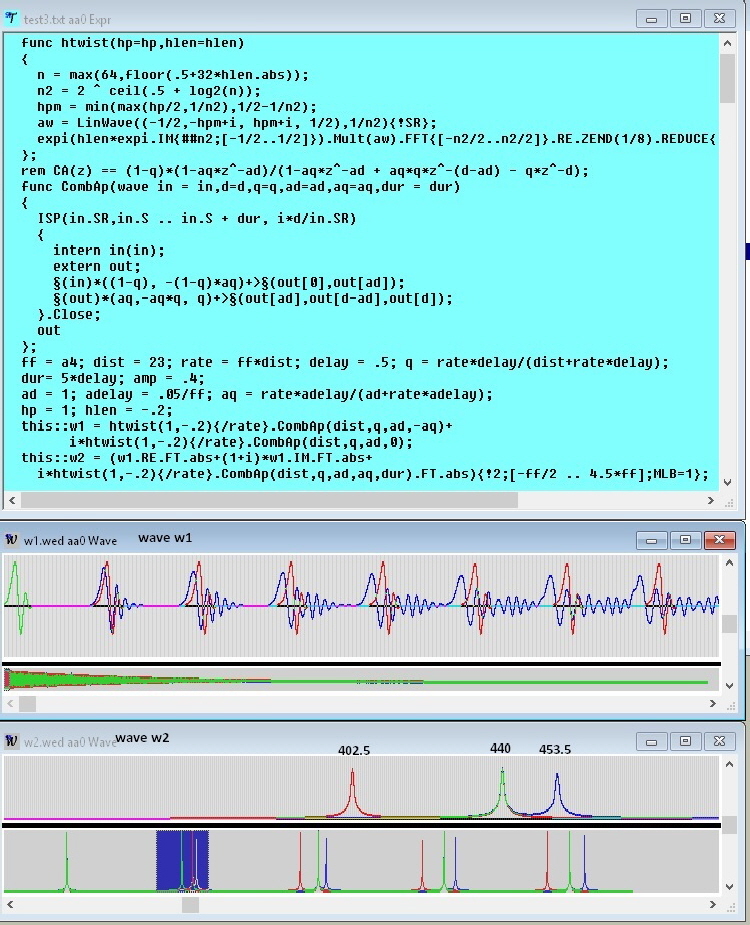Click the 453.5 peak label
750x925 pixels.
coord(555,750)
